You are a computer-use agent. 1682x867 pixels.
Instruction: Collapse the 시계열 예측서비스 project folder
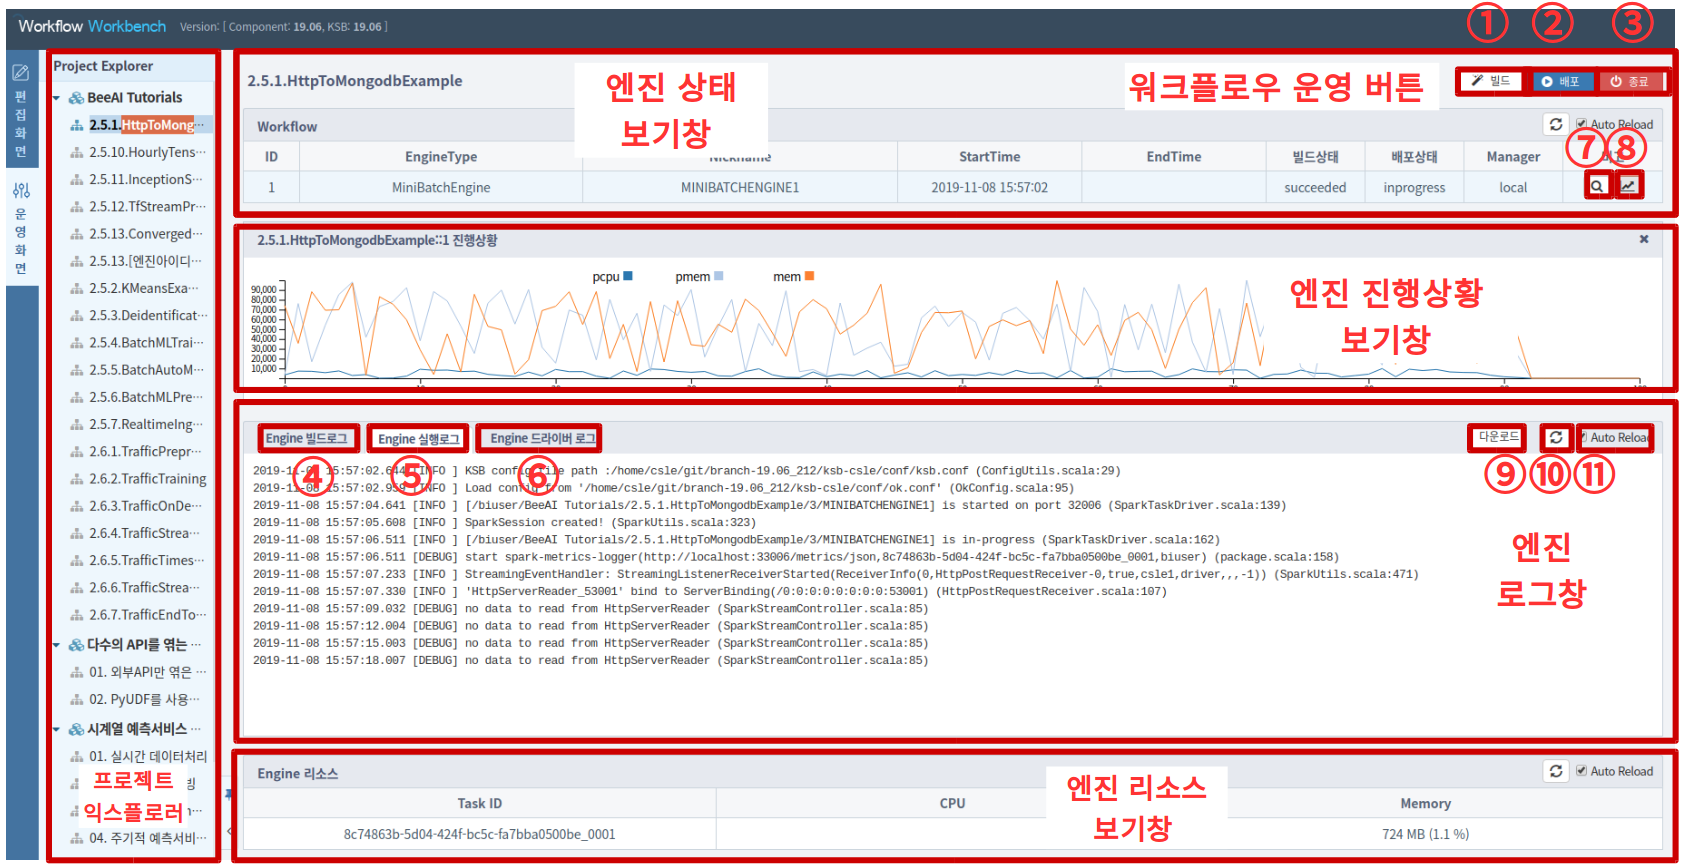56,729
